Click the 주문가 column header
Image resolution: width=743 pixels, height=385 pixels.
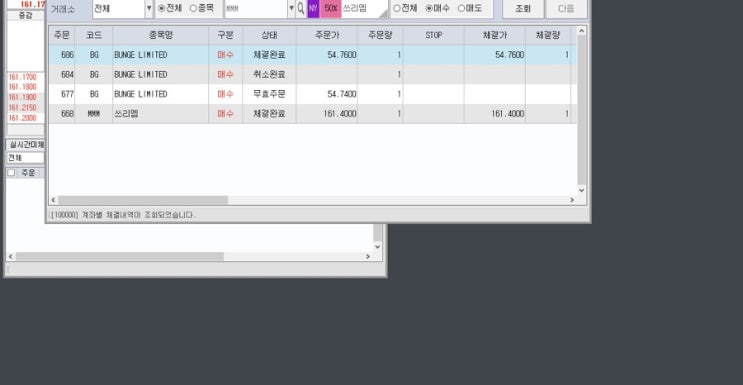(x=327, y=35)
